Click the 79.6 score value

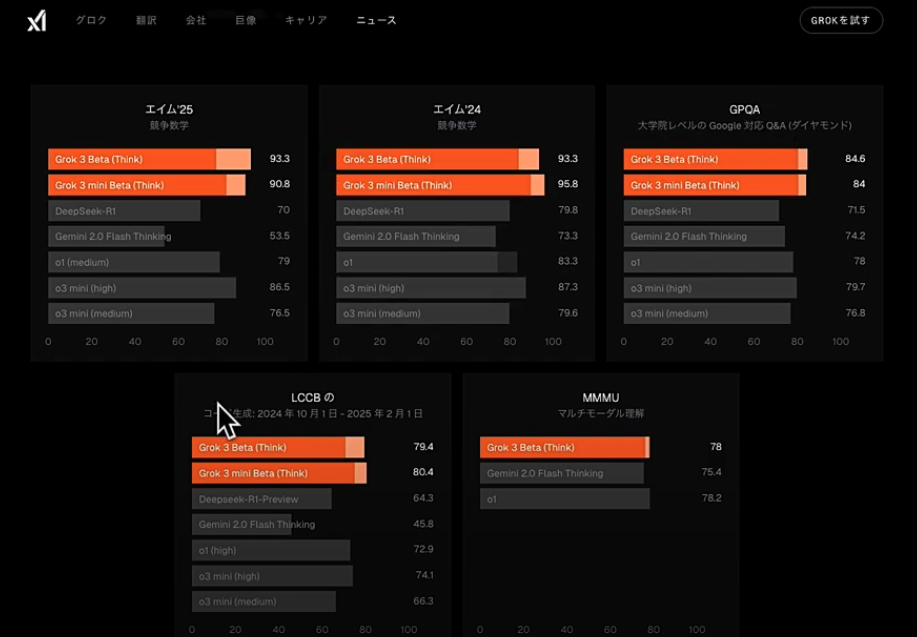(568, 313)
